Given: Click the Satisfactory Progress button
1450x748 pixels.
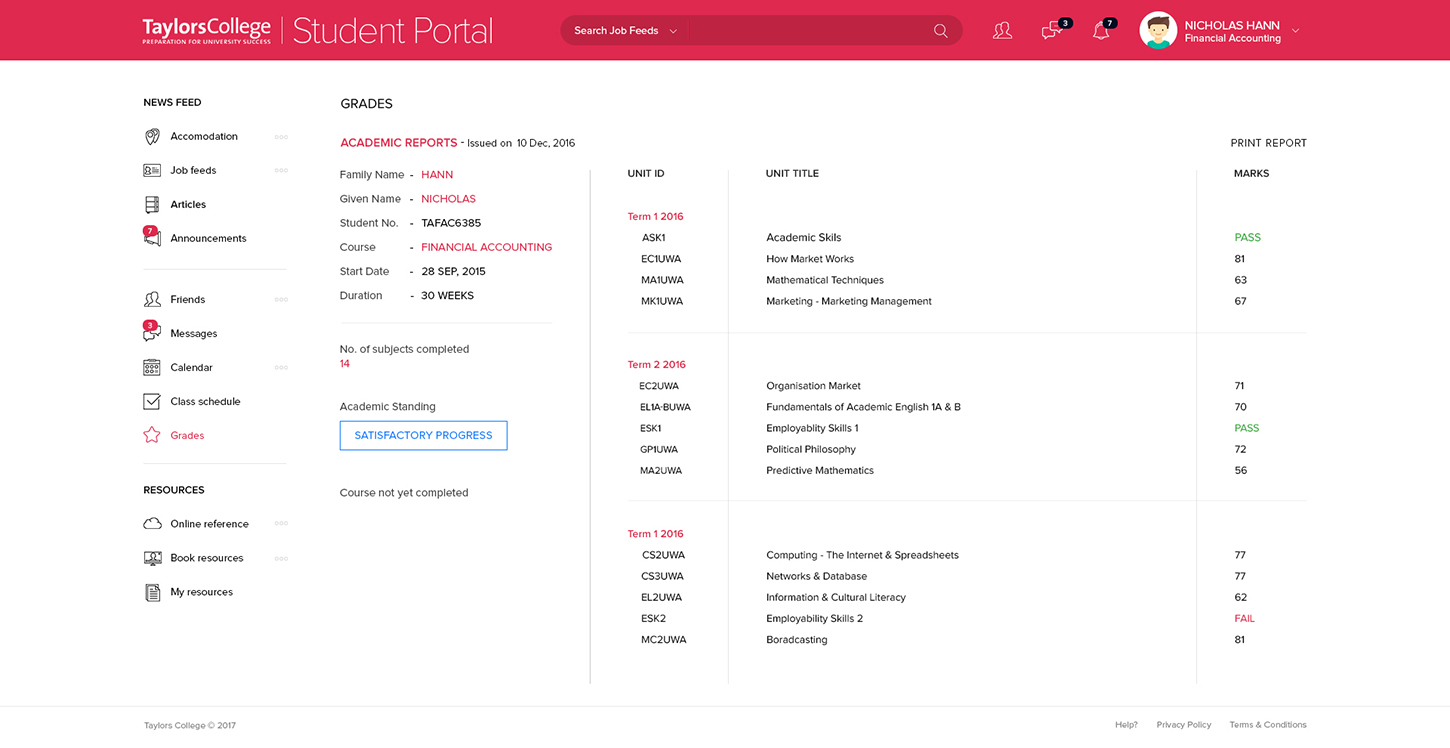Looking at the screenshot, I should [423, 435].
